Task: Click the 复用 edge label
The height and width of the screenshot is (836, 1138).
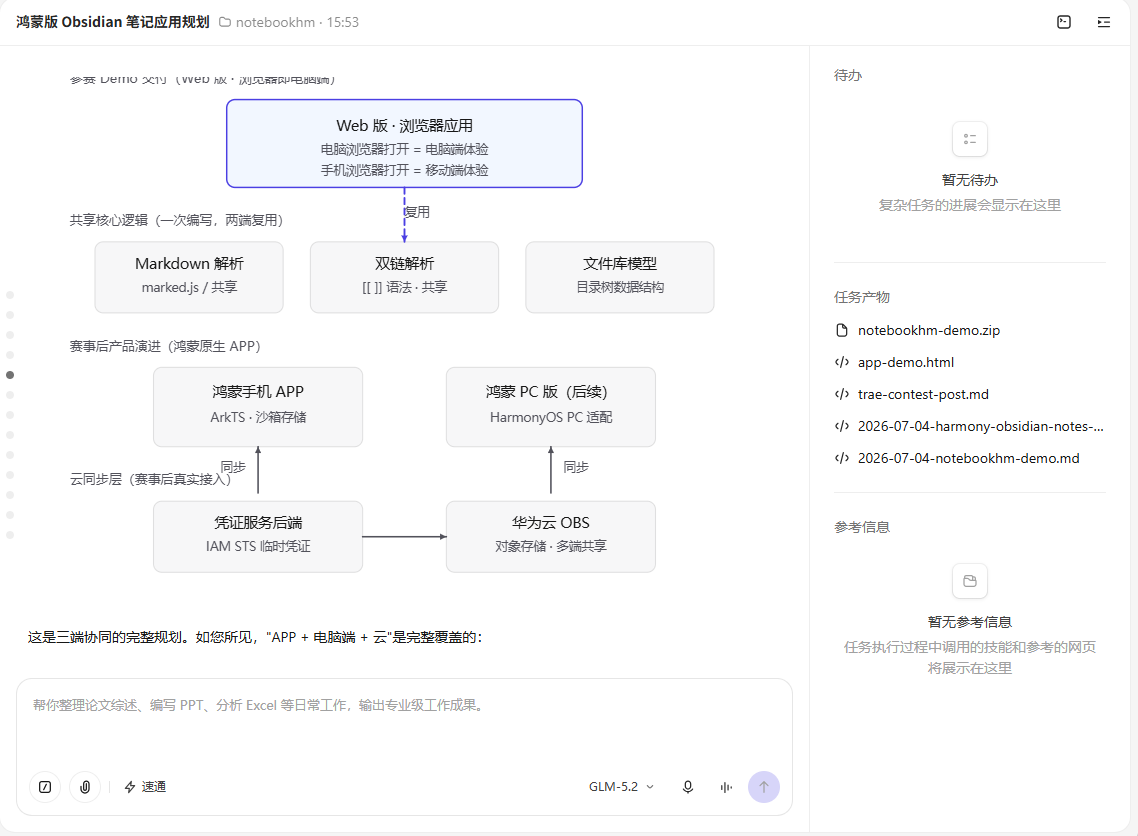Action: [x=417, y=212]
